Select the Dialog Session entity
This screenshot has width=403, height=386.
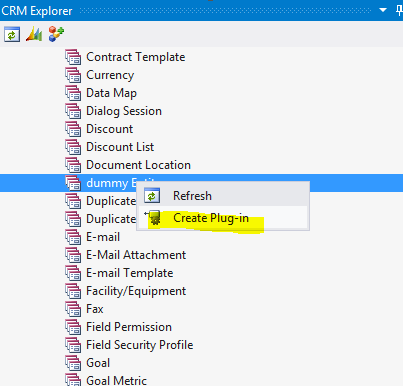pyautogui.click(x=124, y=111)
